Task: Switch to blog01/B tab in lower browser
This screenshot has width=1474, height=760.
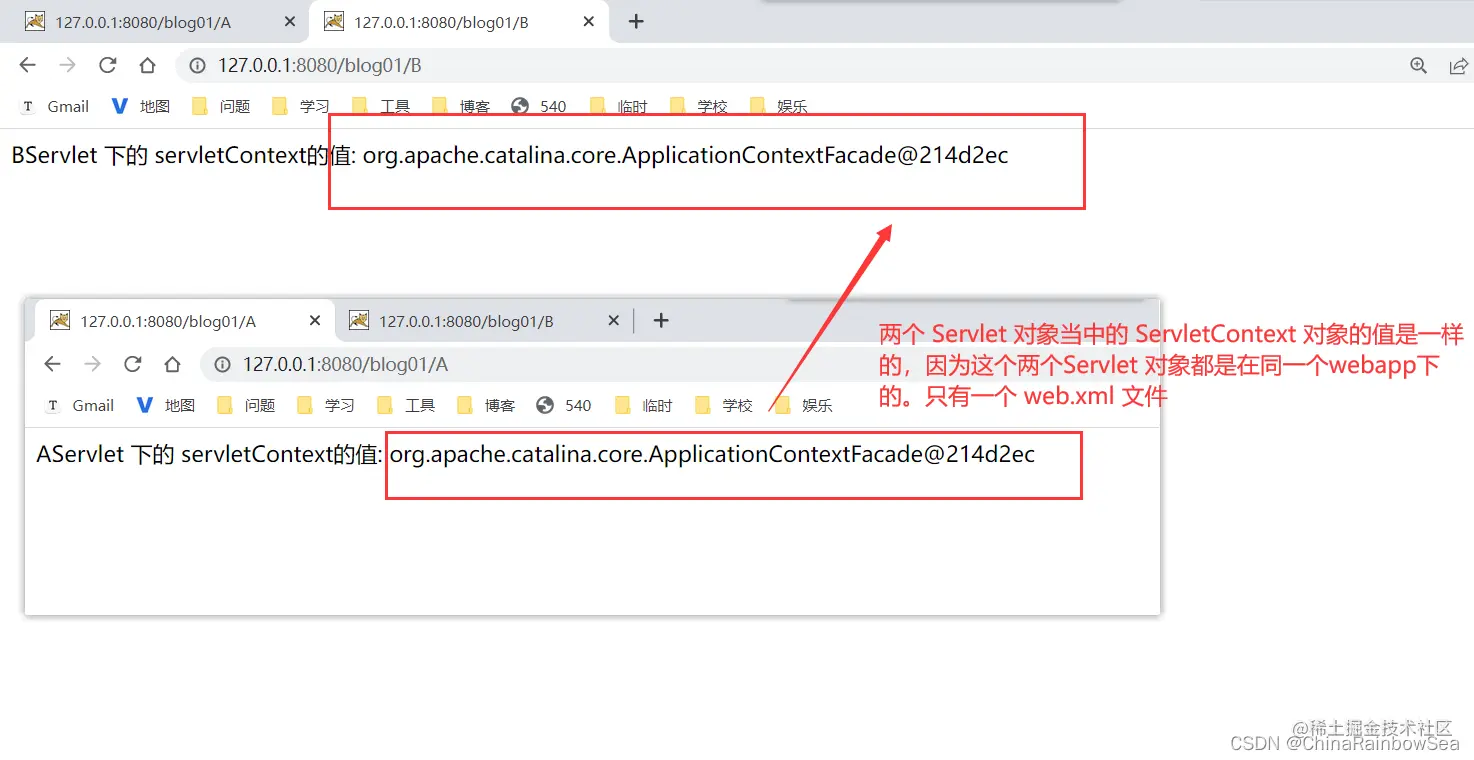Action: [484, 321]
